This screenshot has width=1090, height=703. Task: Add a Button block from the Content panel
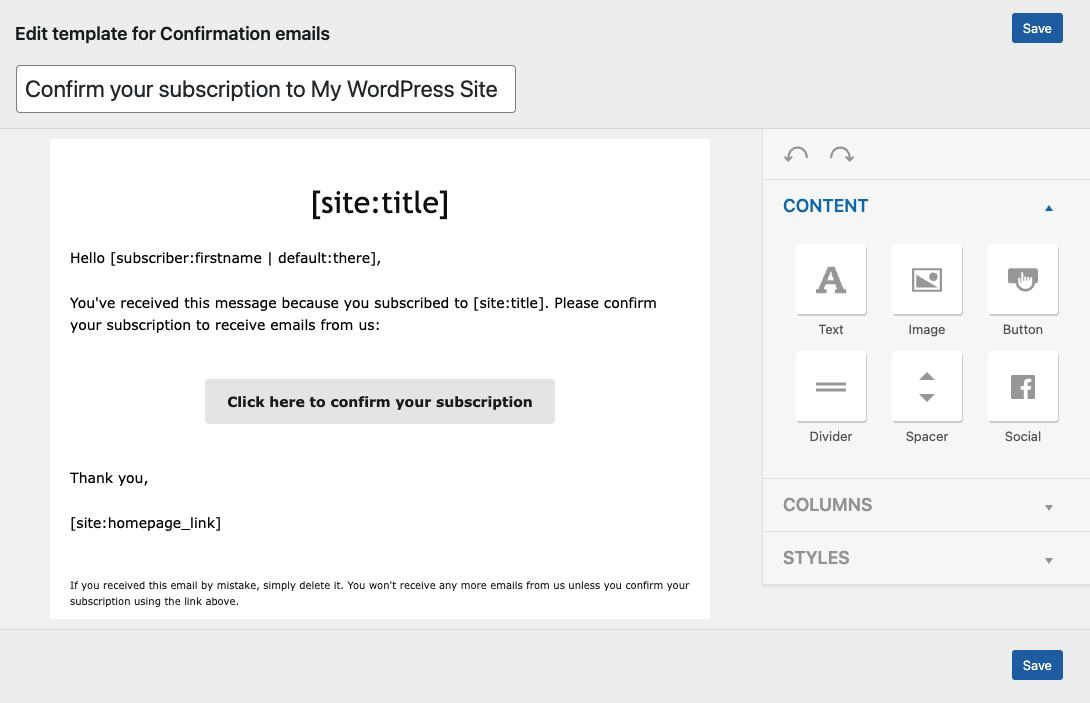1022,280
